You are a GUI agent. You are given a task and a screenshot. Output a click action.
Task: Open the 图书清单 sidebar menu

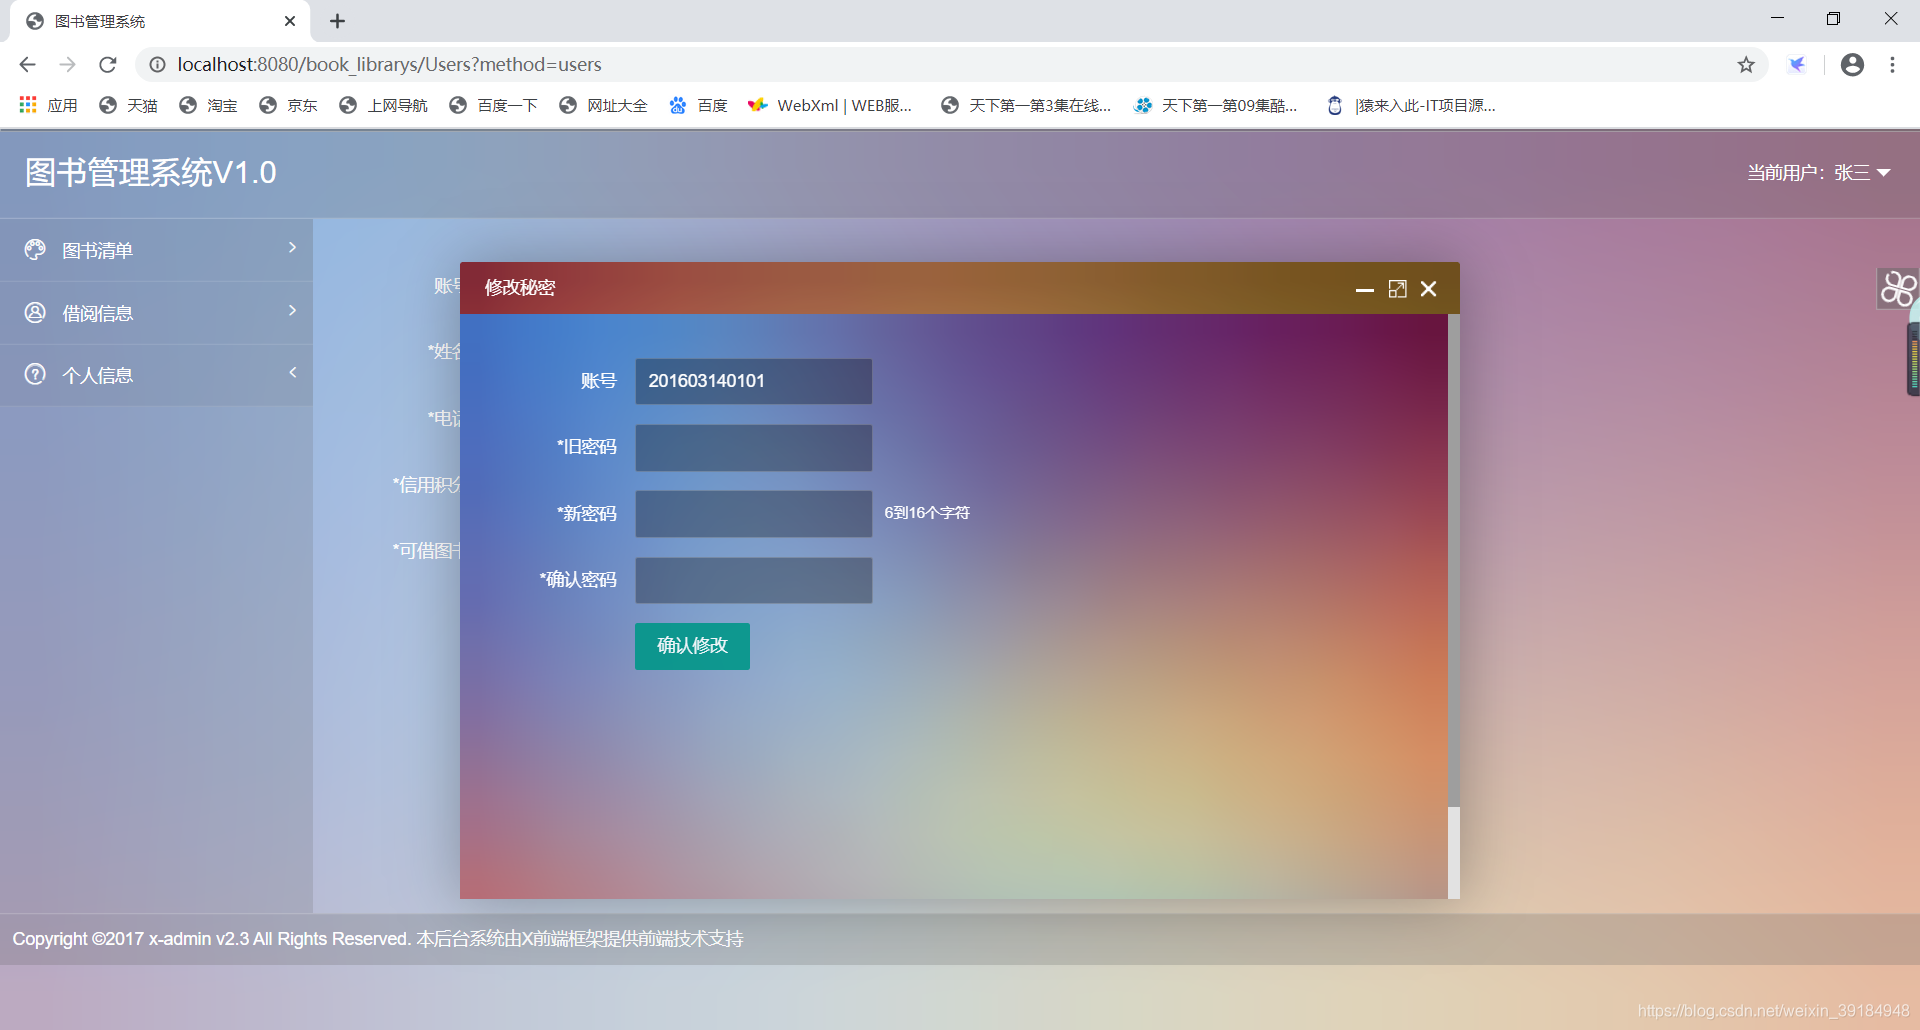pos(156,250)
